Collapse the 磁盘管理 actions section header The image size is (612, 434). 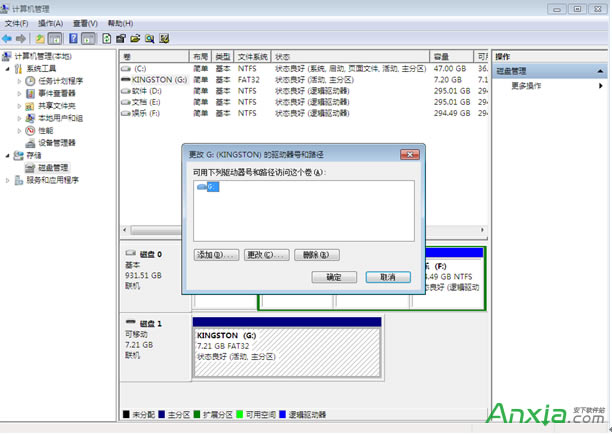pyautogui.click(x=601, y=71)
